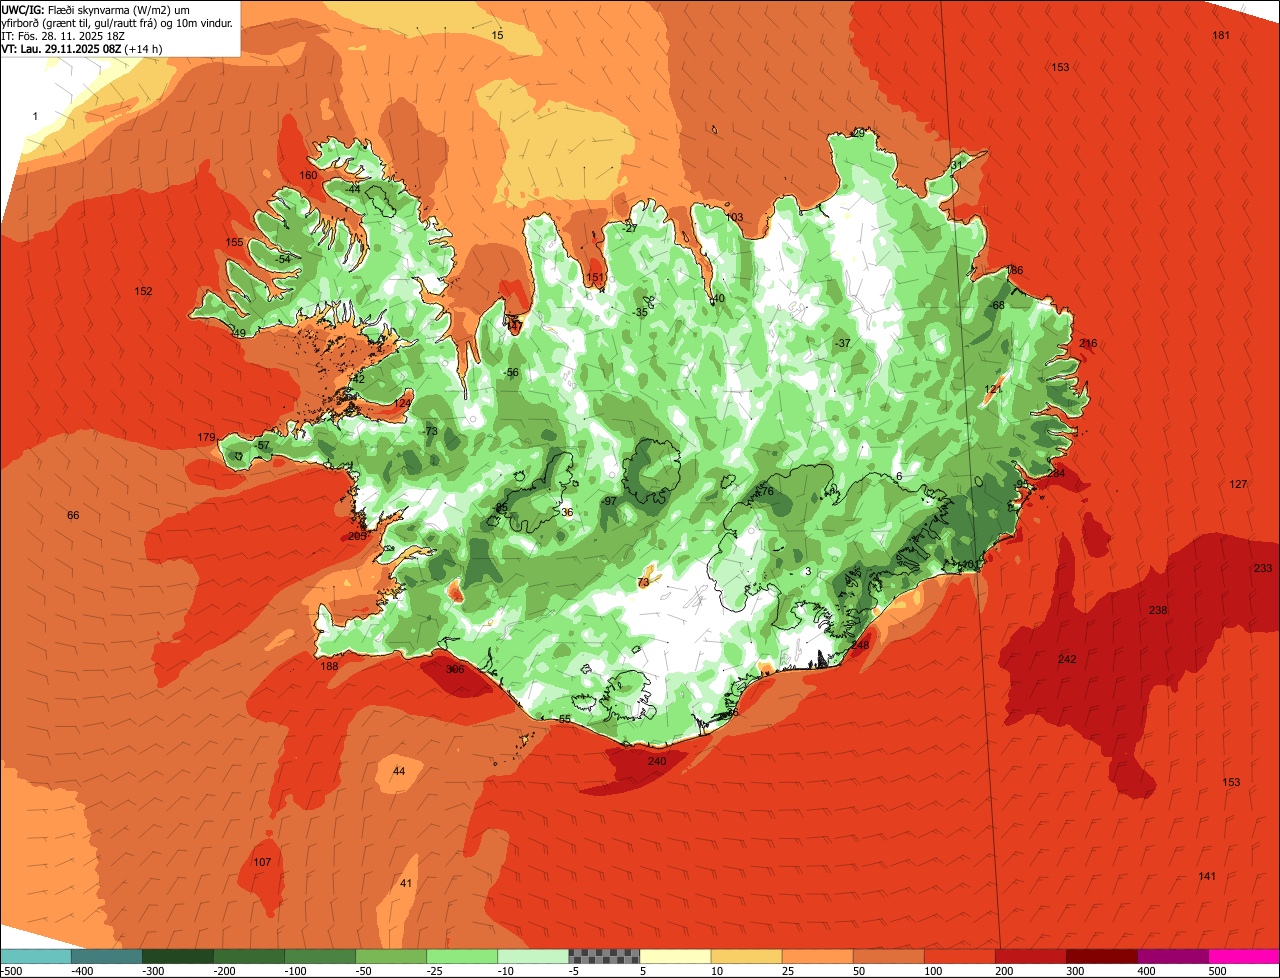Click the value 188 off the southwest peninsula
Screen dimensions: 1280x978
tap(329, 666)
